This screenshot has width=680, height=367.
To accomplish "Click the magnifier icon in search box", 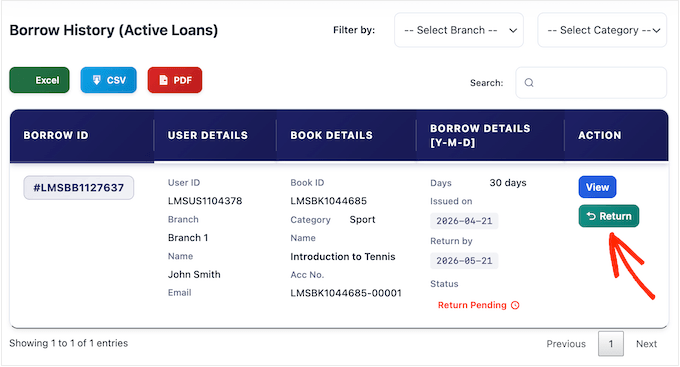I will (529, 82).
